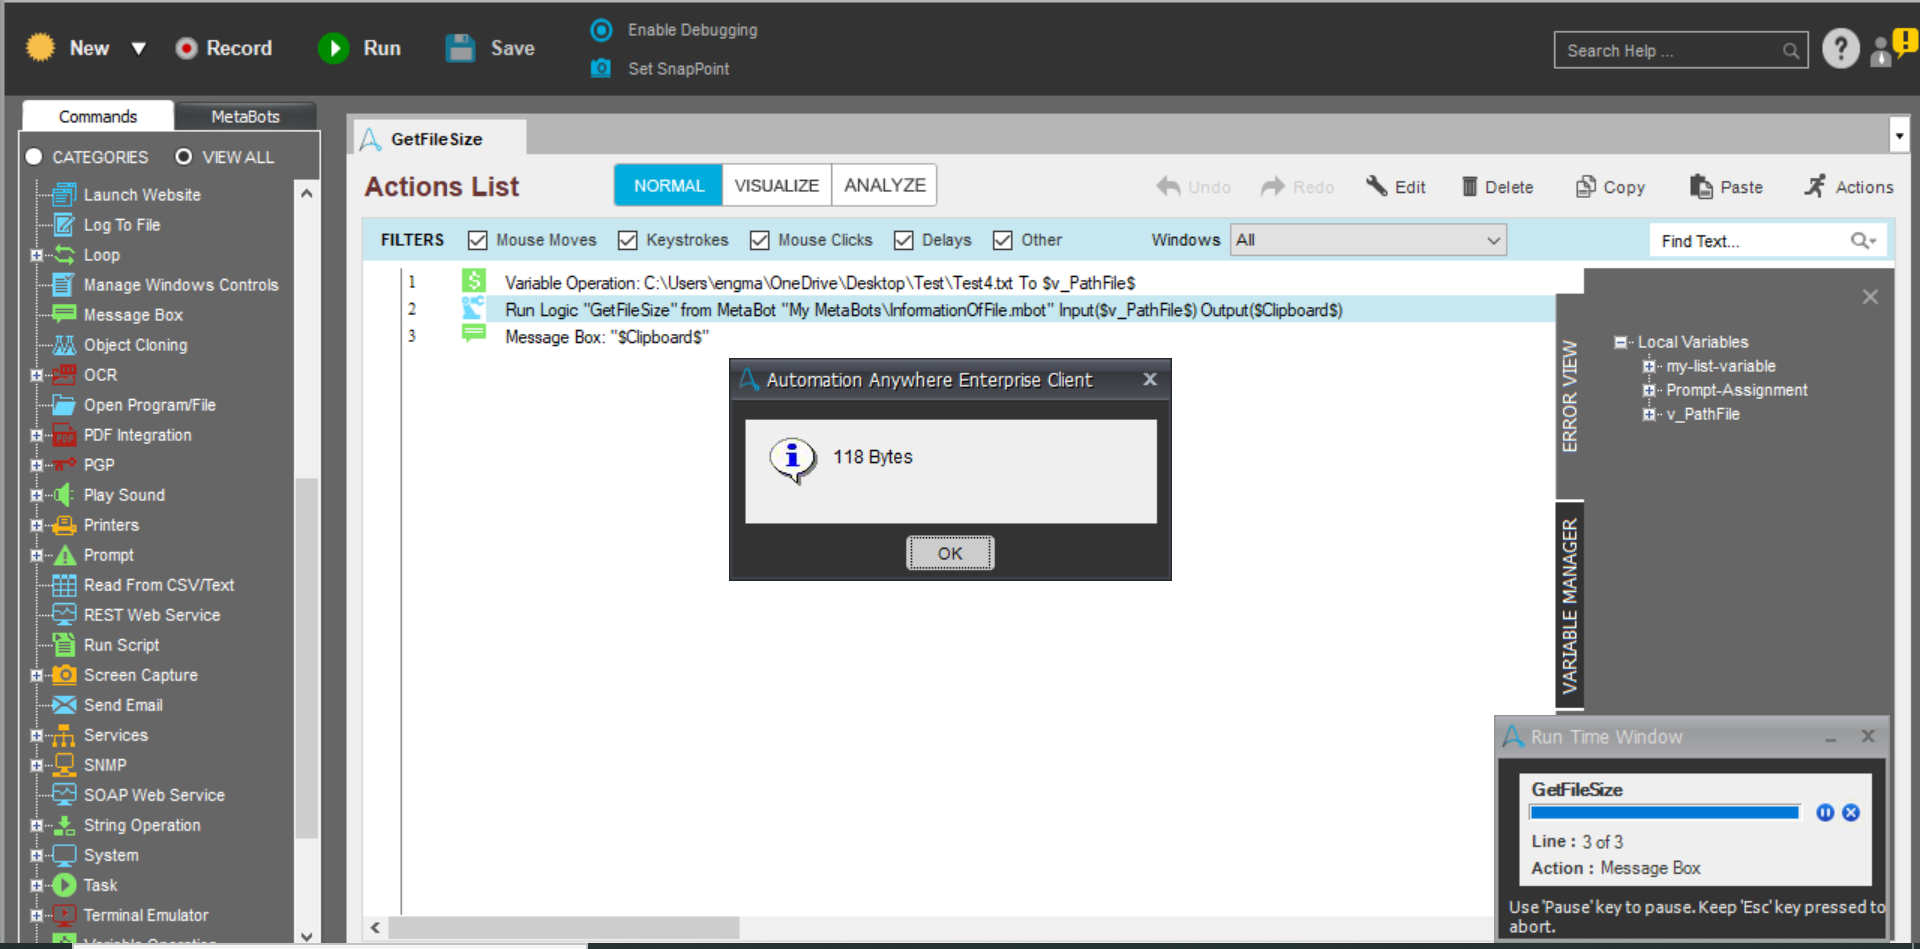Click OK in the message dialog
1920x949 pixels.
pos(950,553)
